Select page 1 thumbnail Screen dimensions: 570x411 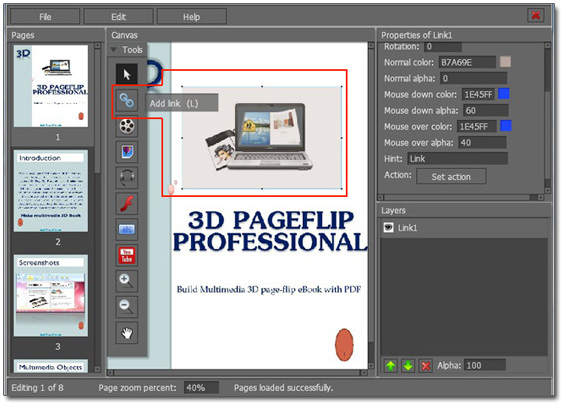51,86
